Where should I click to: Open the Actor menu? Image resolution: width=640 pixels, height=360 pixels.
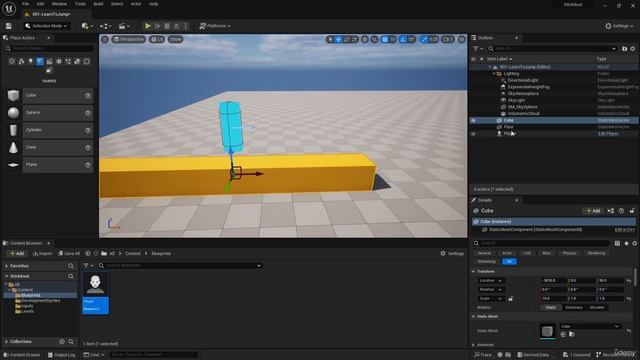click(136, 4)
